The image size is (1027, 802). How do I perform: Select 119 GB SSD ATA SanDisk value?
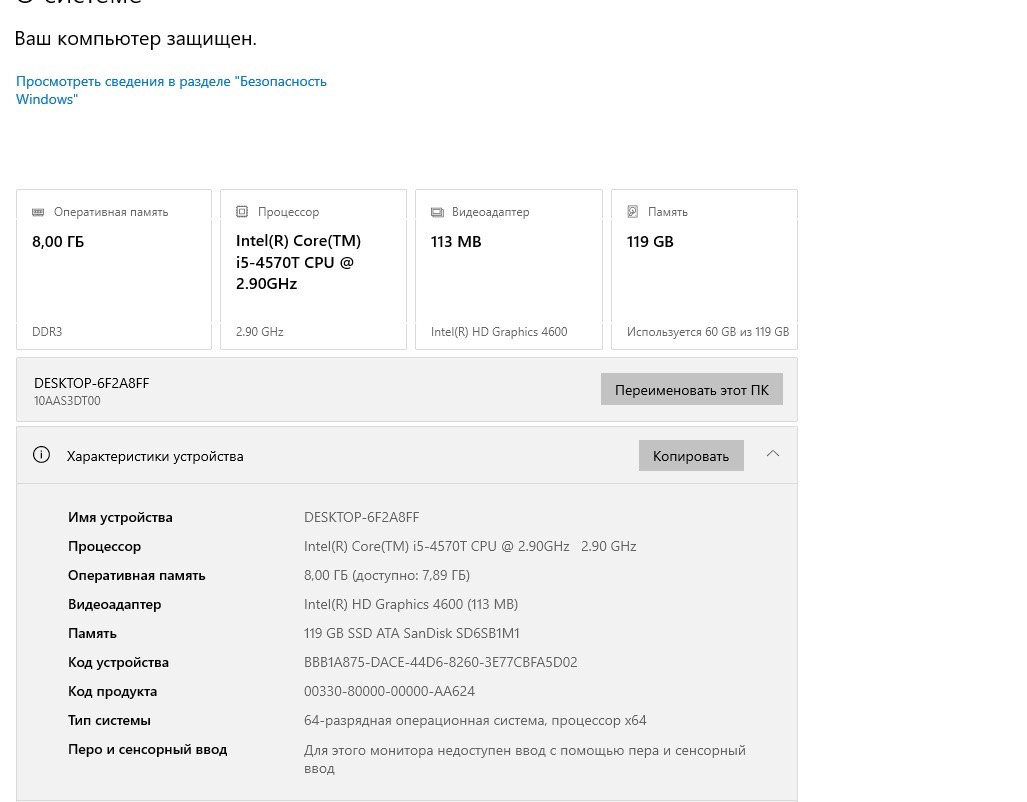point(411,634)
